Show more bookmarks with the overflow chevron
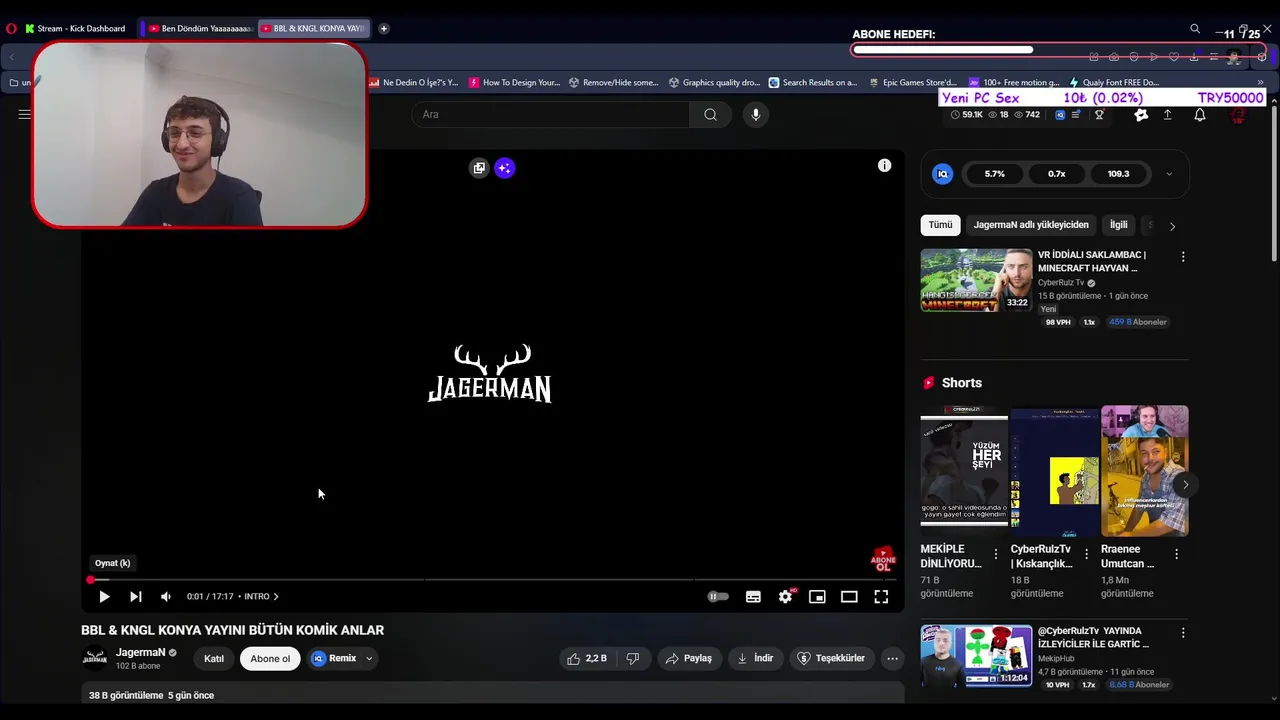This screenshot has height=720, width=1280. coord(1260,82)
